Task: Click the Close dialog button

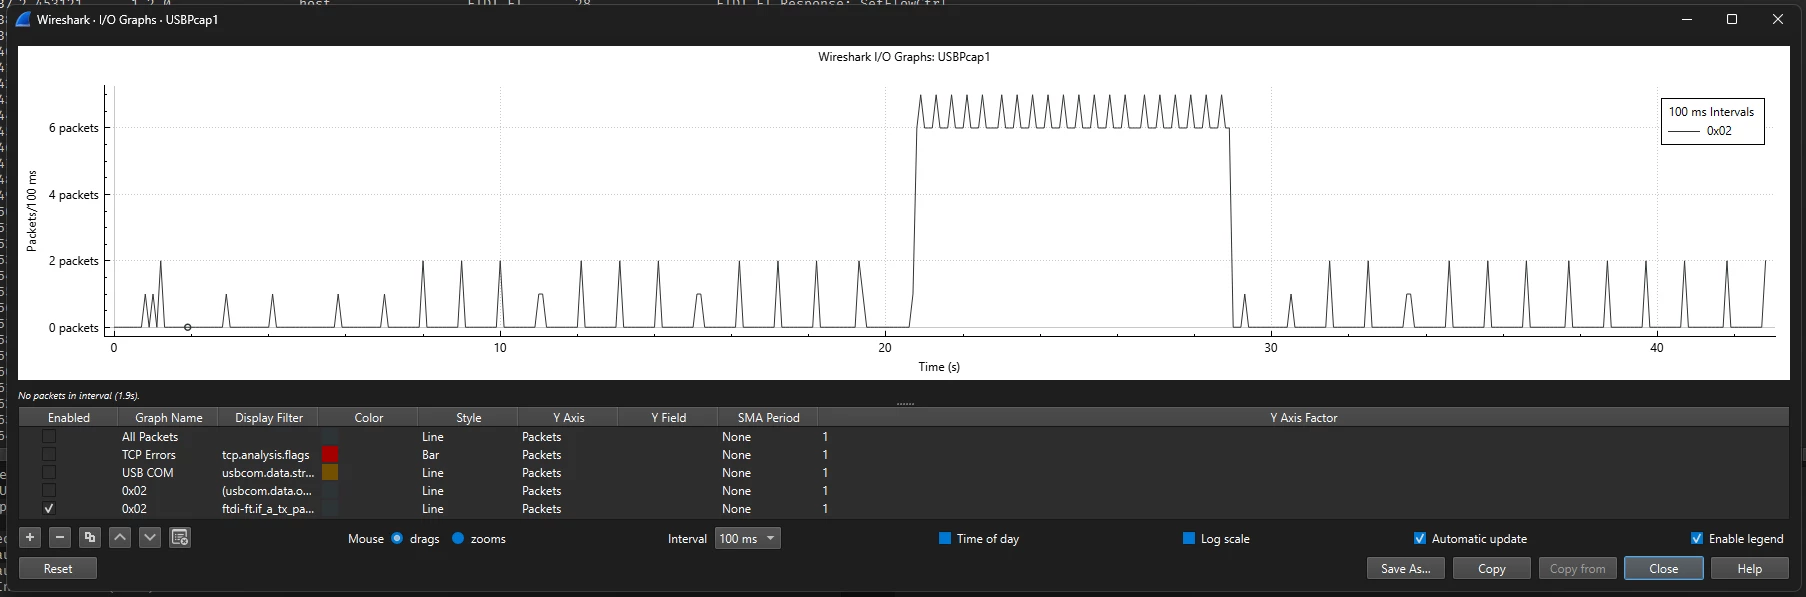Action: (x=1663, y=568)
